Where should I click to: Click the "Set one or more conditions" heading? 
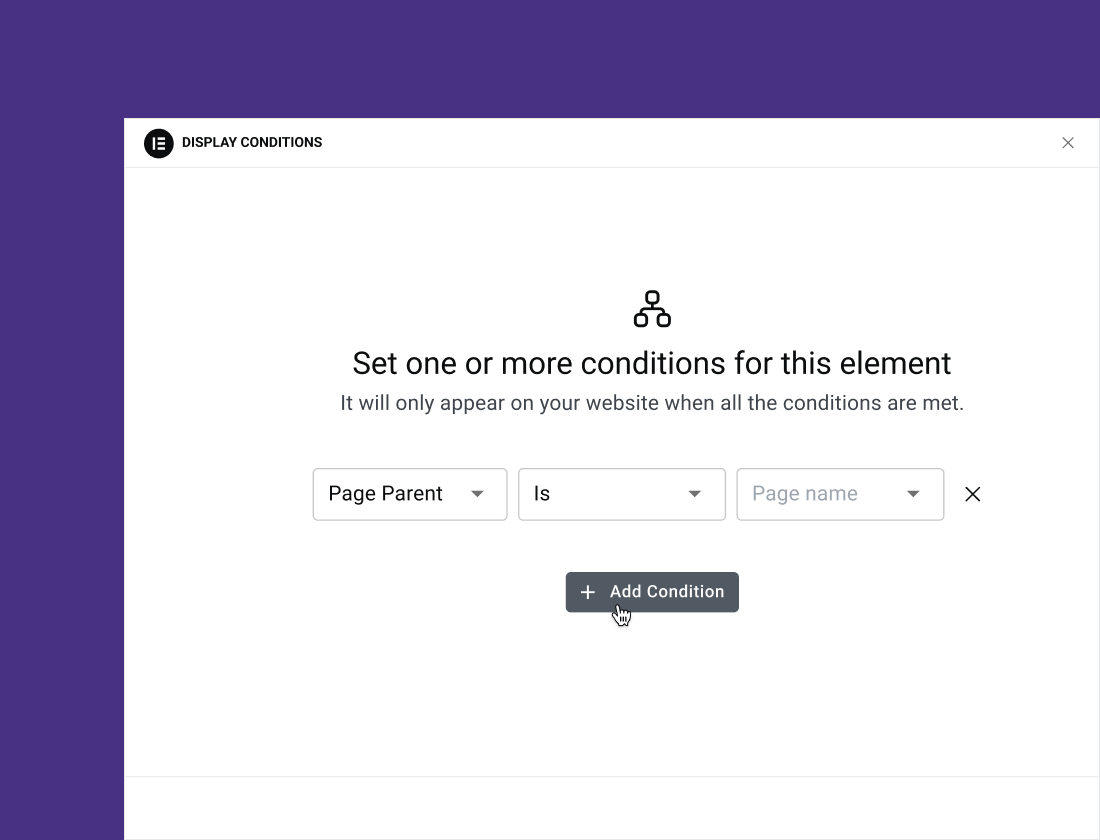pyautogui.click(x=652, y=363)
